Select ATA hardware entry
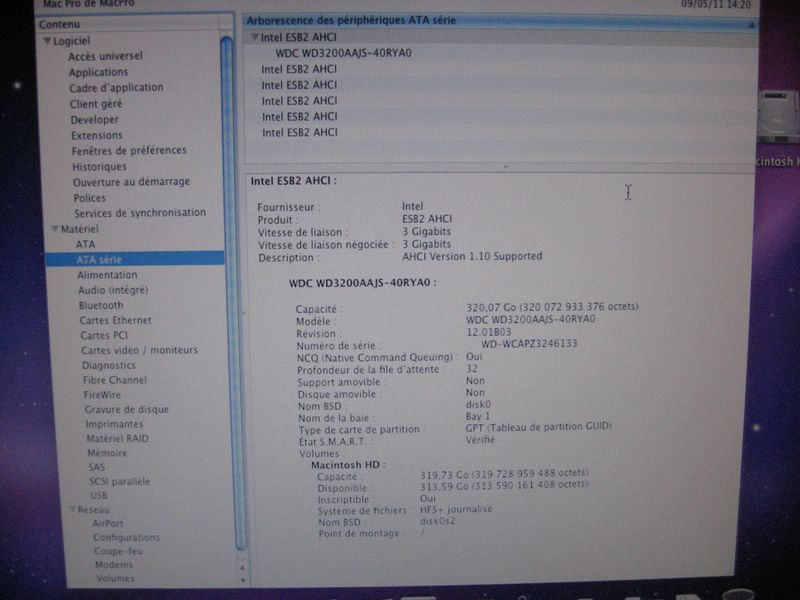The width and height of the screenshot is (800, 600). click(x=86, y=244)
